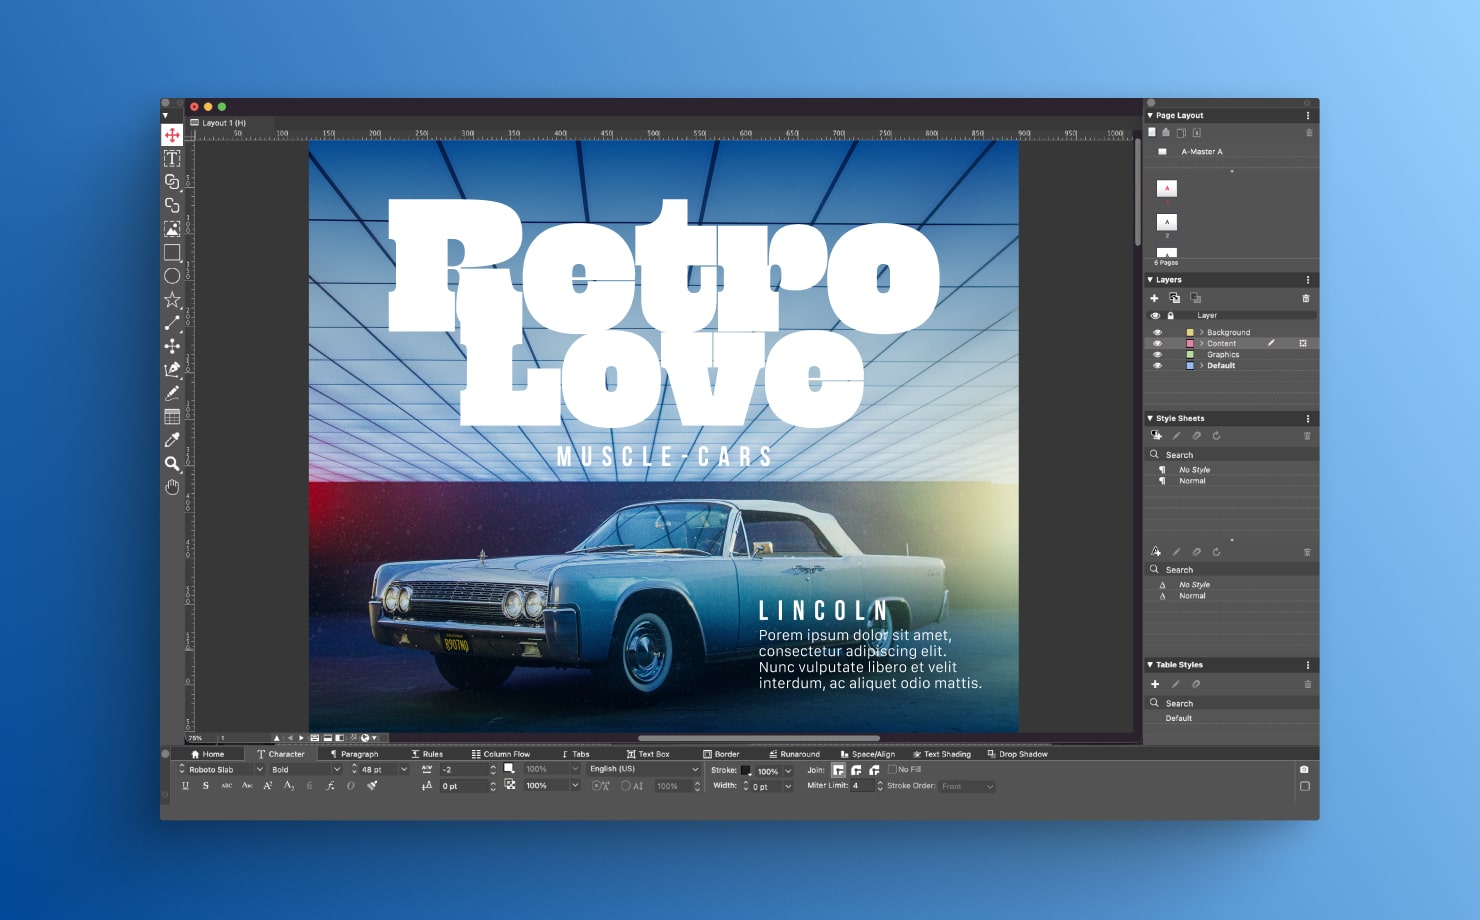Viewport: 1480px width, 920px height.
Task: Apply superscript to selected text
Action: pos(266,786)
